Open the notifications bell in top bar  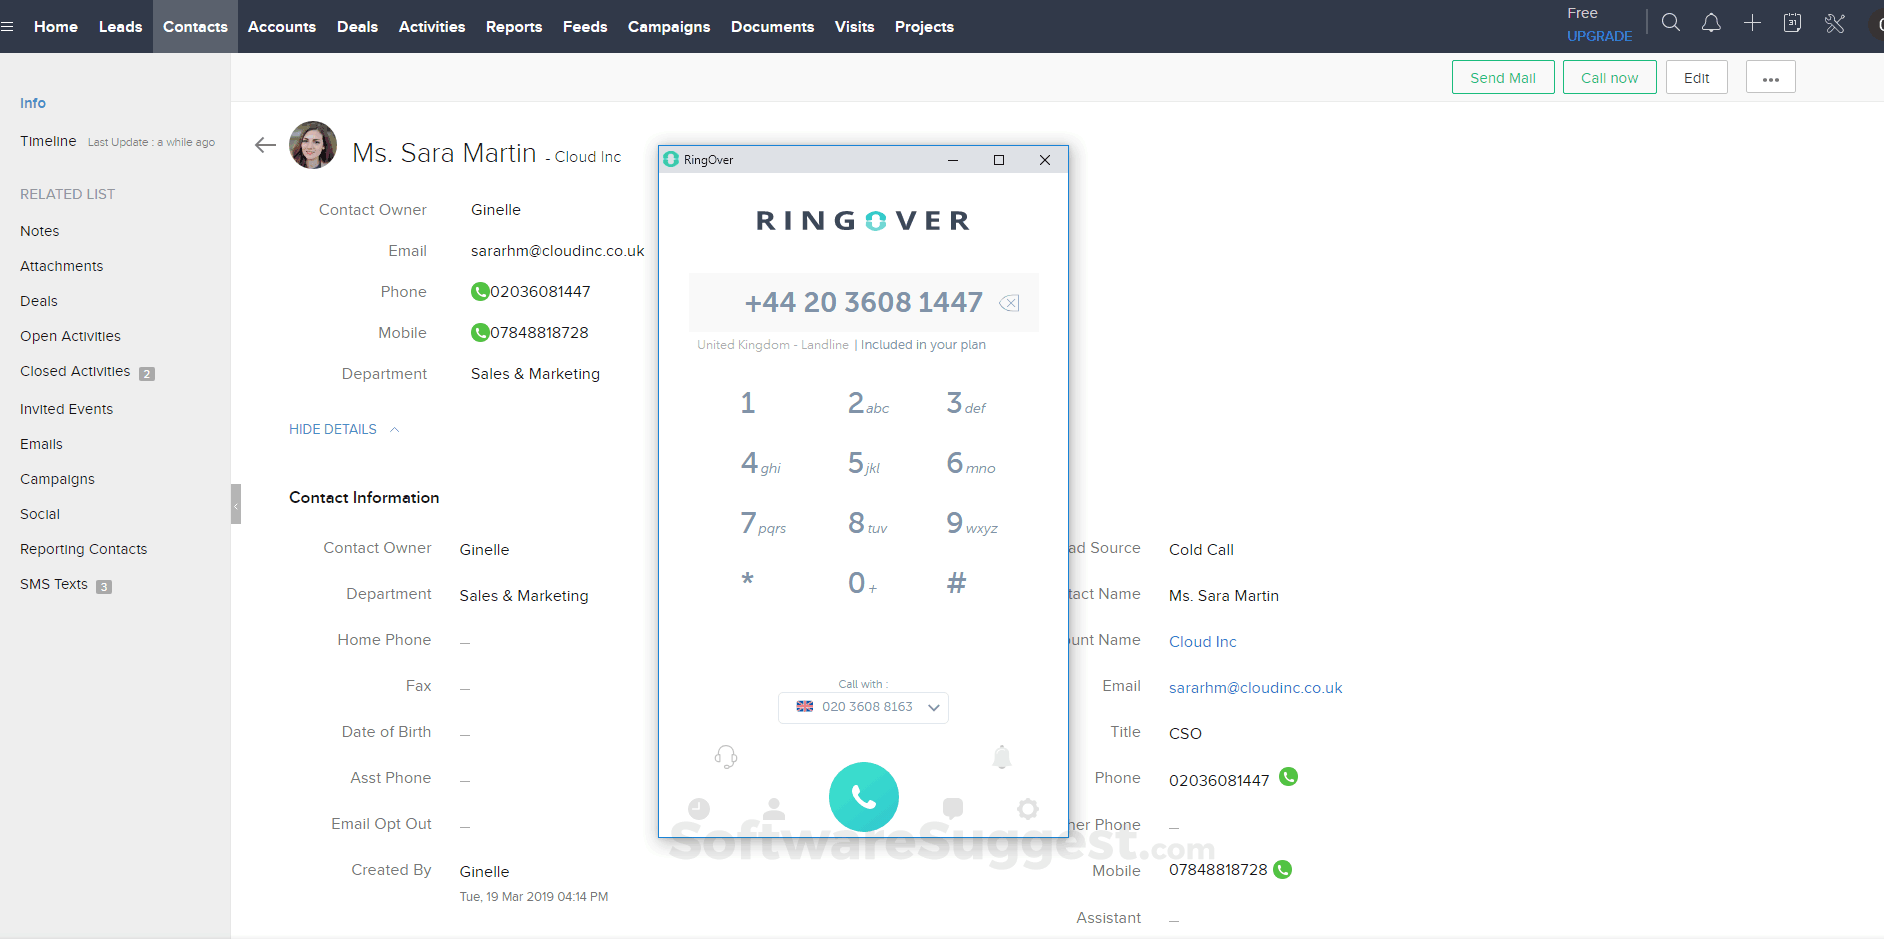click(1711, 22)
